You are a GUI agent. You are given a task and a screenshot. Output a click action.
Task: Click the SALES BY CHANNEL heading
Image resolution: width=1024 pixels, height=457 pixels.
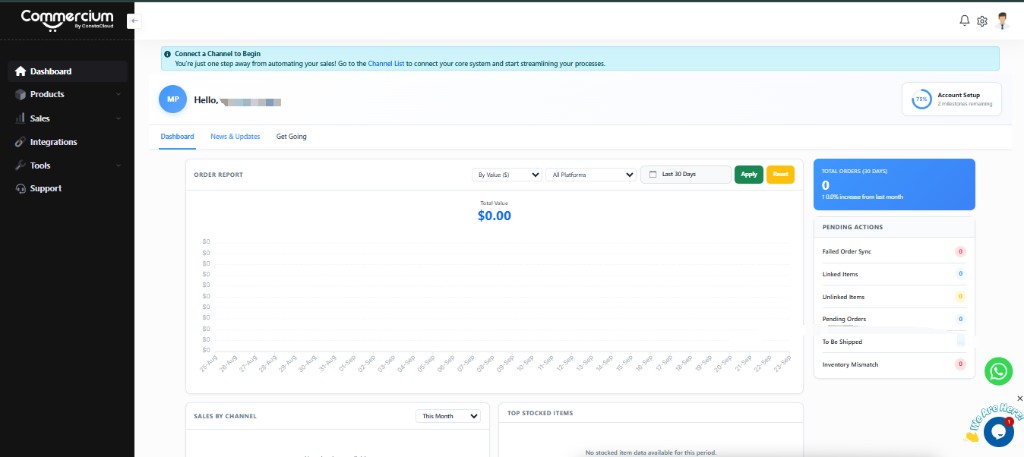[225, 416]
